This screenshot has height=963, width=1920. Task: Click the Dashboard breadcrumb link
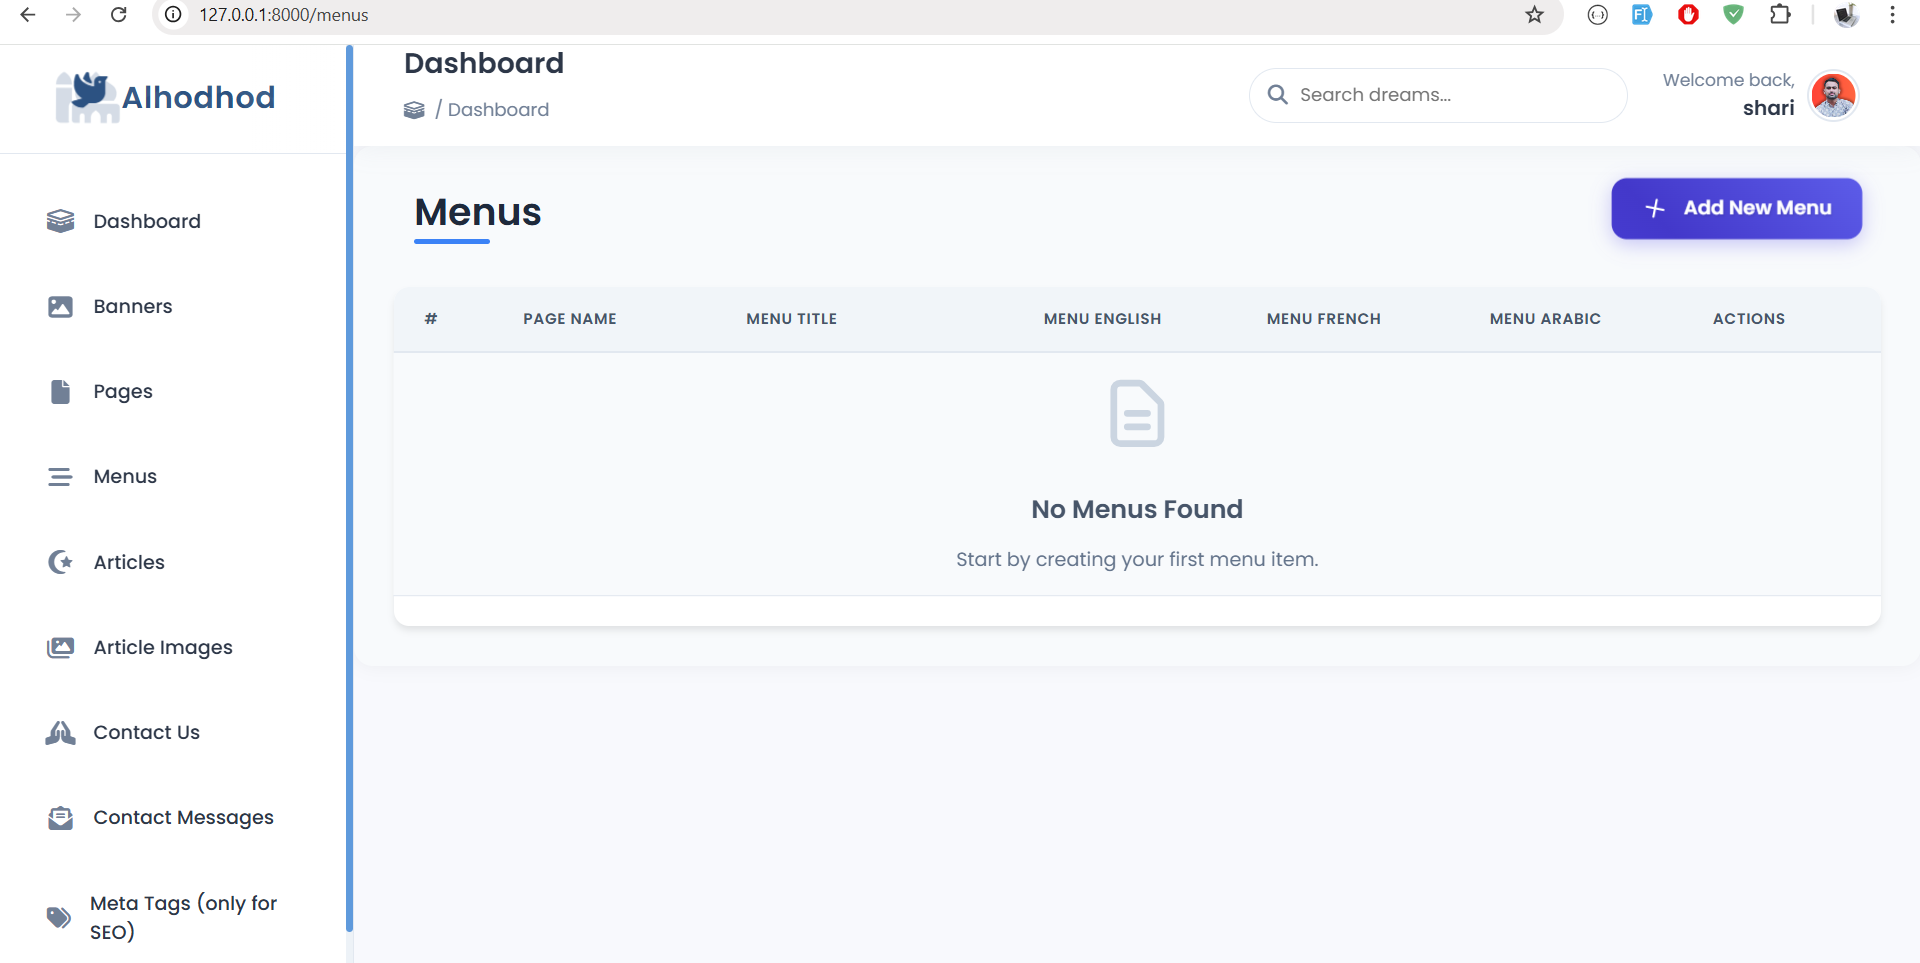498,110
